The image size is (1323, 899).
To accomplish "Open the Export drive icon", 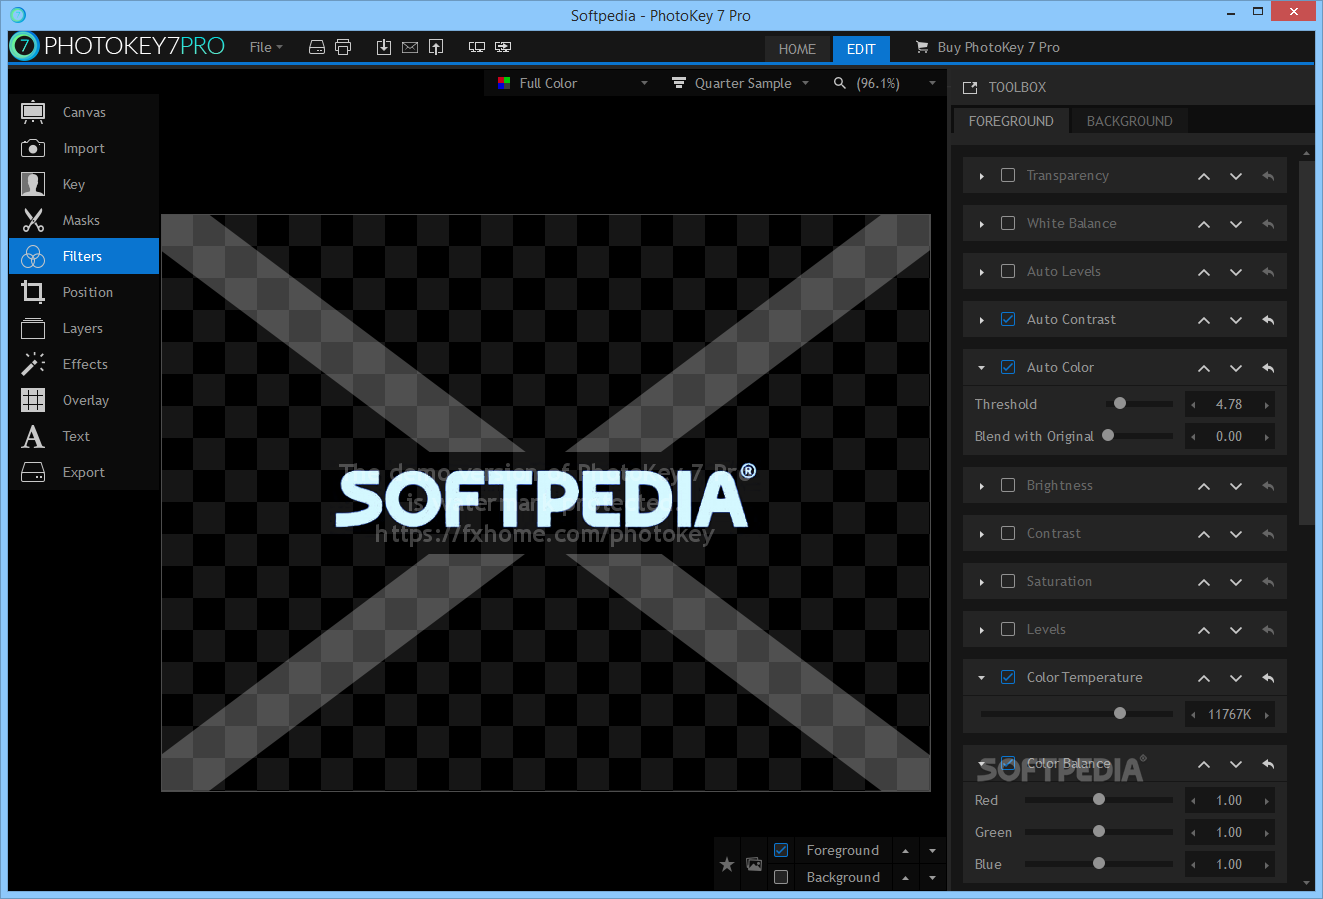I will pyautogui.click(x=33, y=472).
